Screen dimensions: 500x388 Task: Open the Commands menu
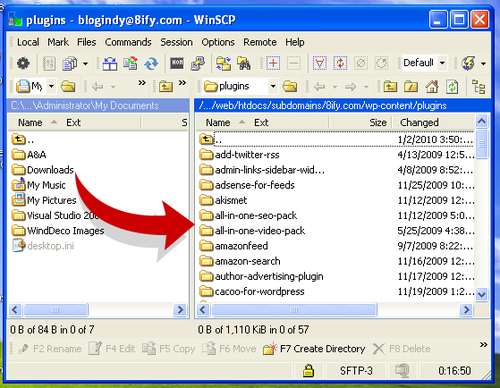(128, 42)
